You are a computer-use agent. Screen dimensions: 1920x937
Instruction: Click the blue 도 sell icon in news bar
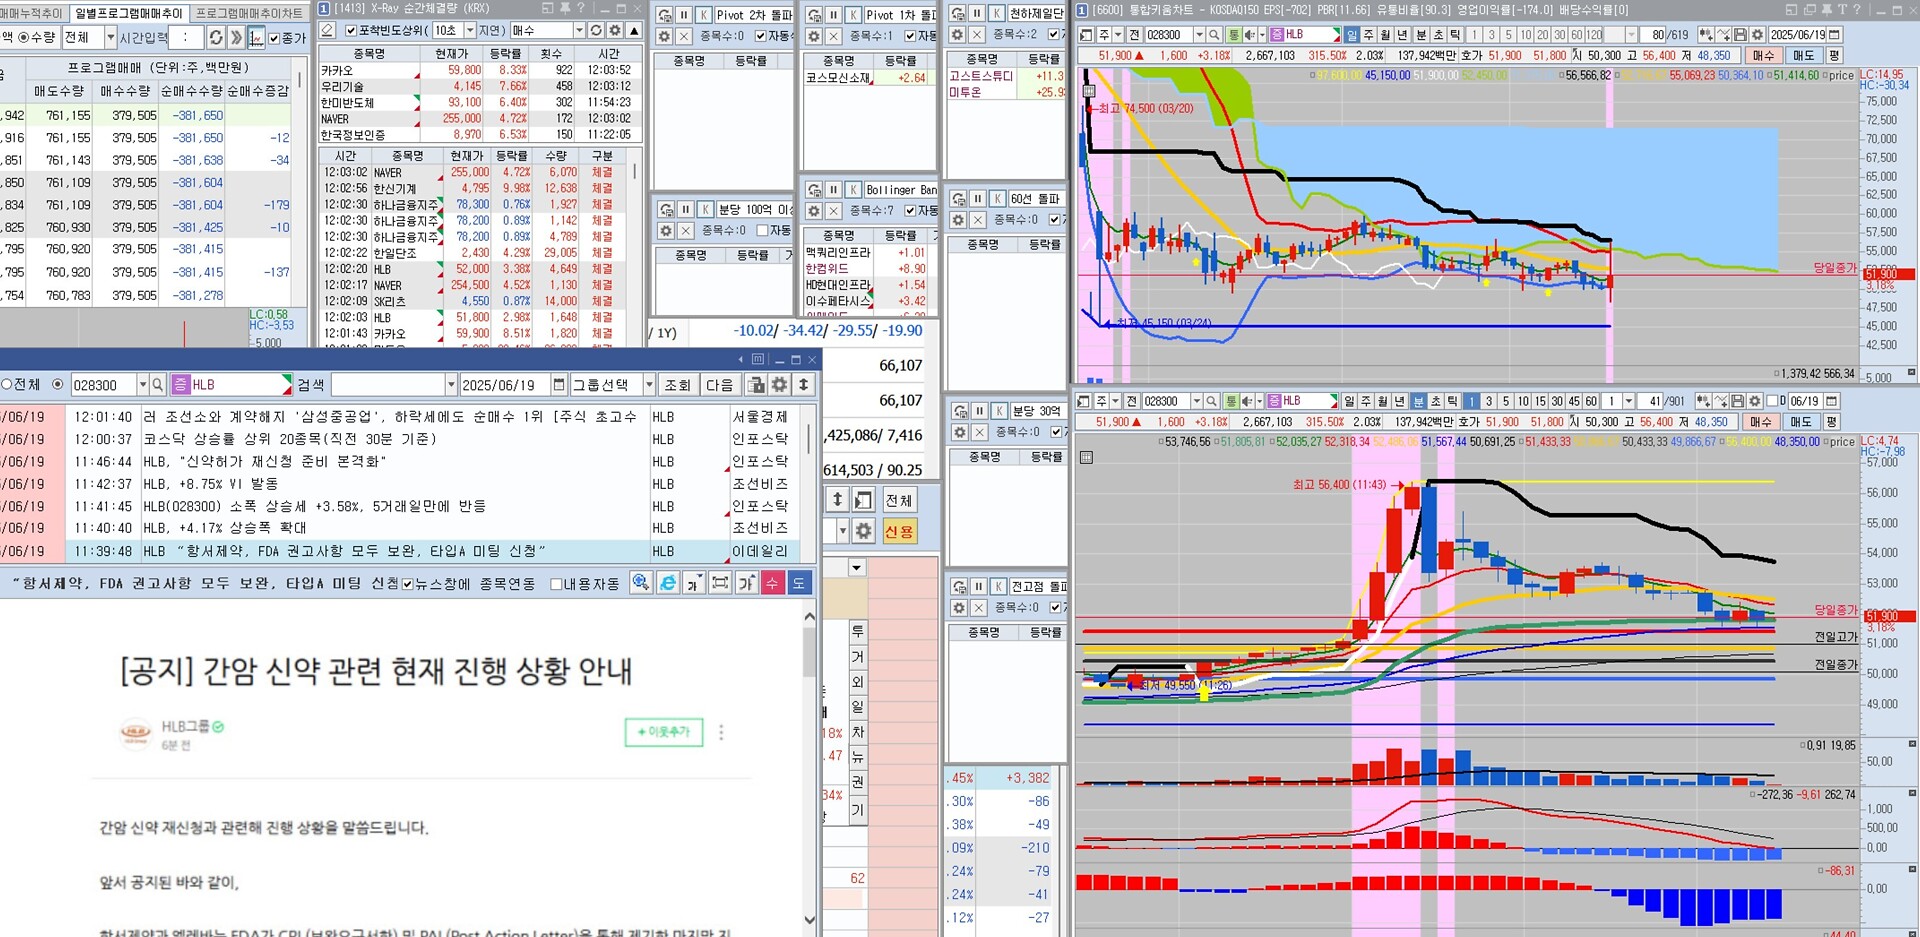[798, 583]
